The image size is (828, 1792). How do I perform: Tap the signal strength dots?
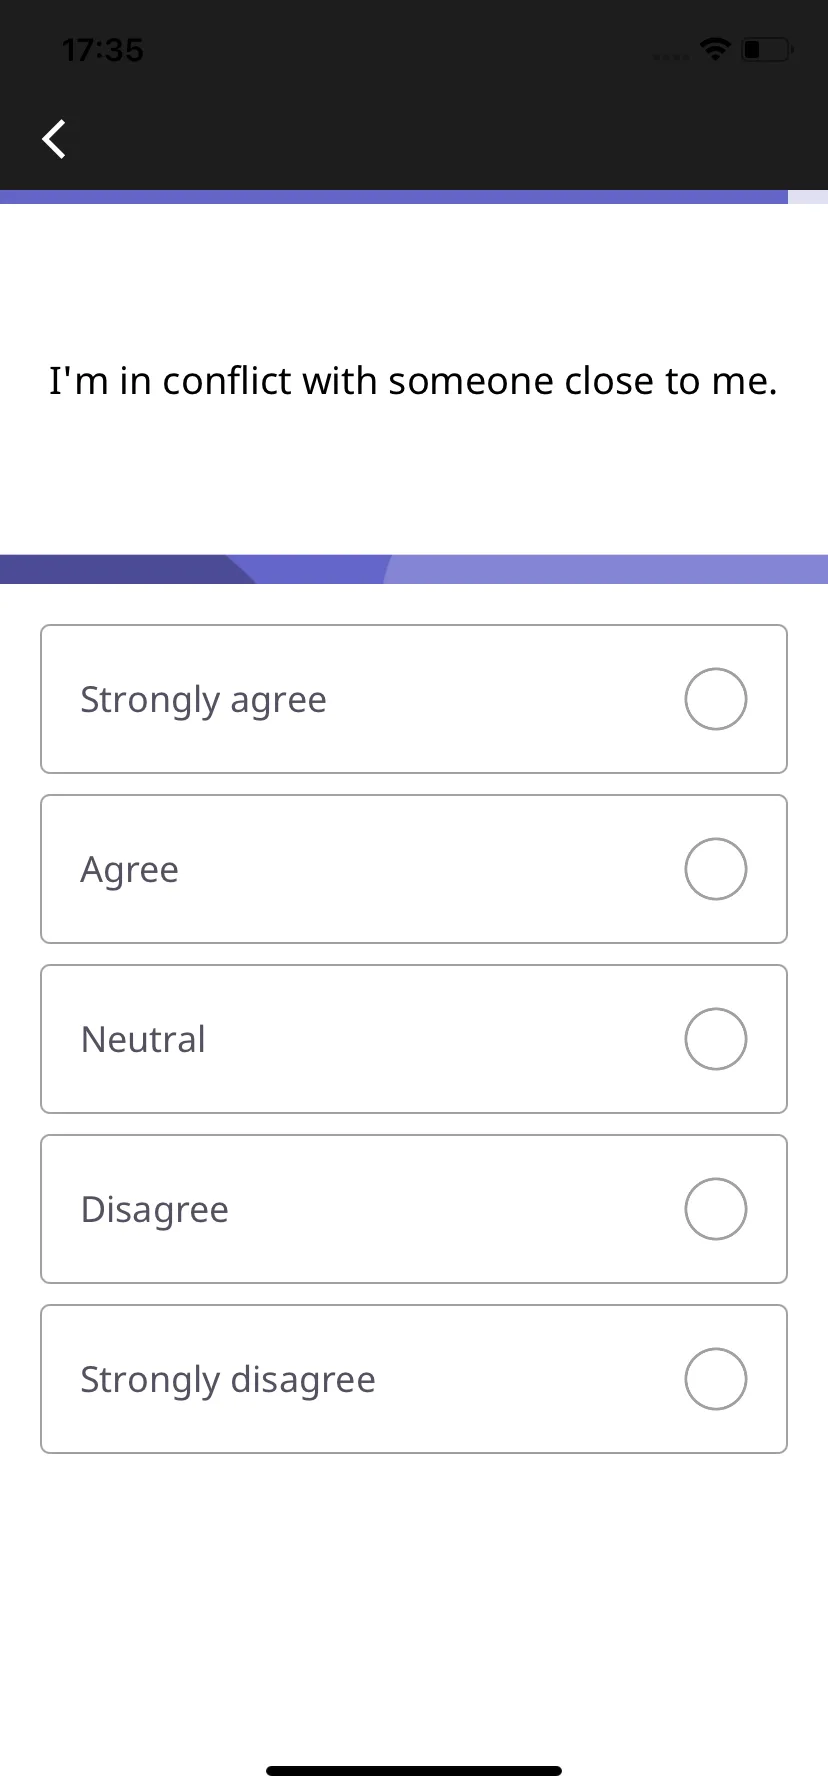671,57
